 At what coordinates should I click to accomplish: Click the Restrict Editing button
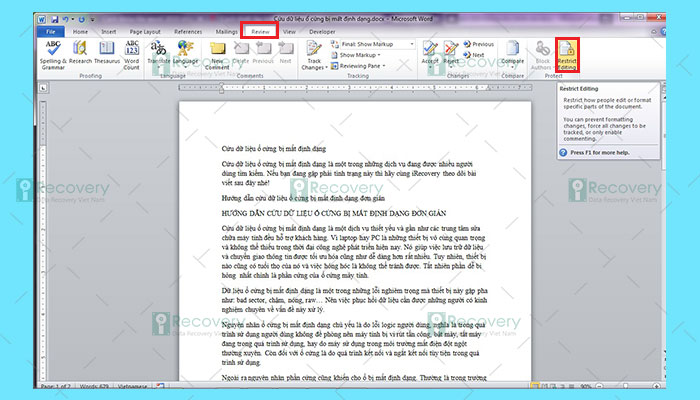pyautogui.click(x=567, y=55)
